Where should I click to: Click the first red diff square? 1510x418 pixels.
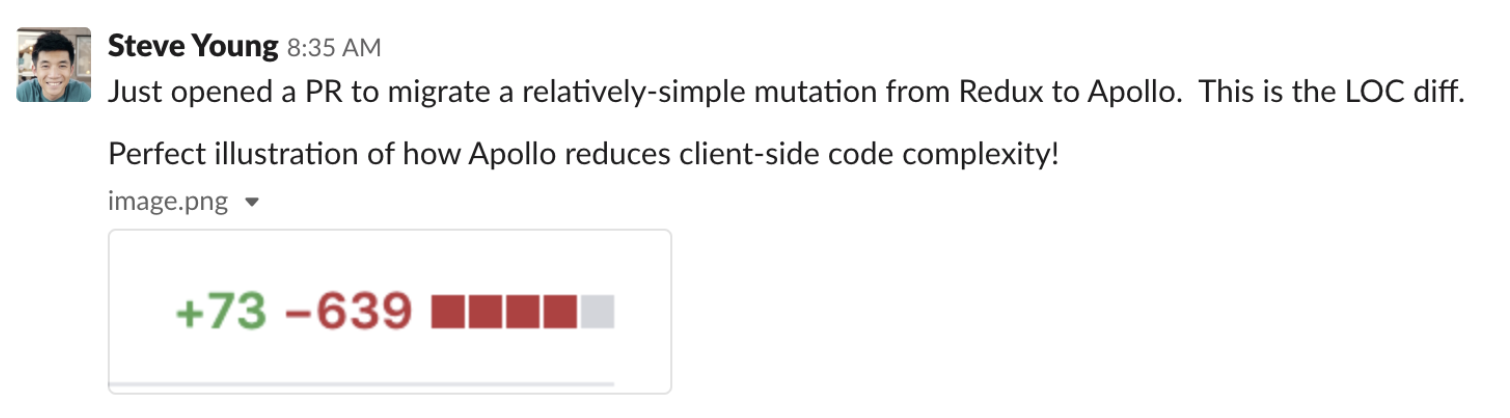coord(448,312)
